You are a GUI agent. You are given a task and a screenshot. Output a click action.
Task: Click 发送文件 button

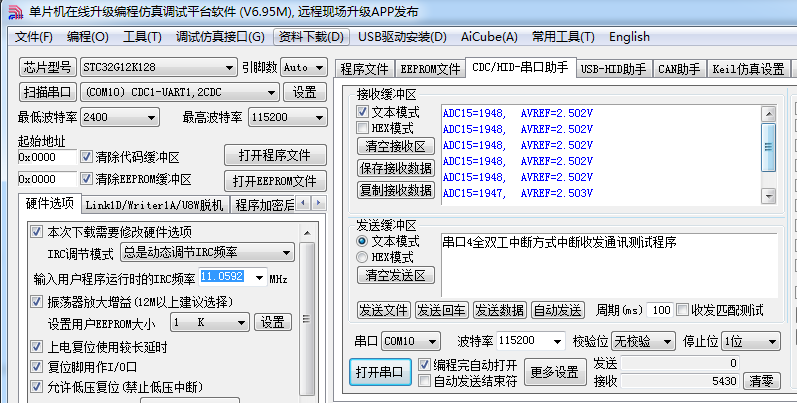[x=383, y=310]
